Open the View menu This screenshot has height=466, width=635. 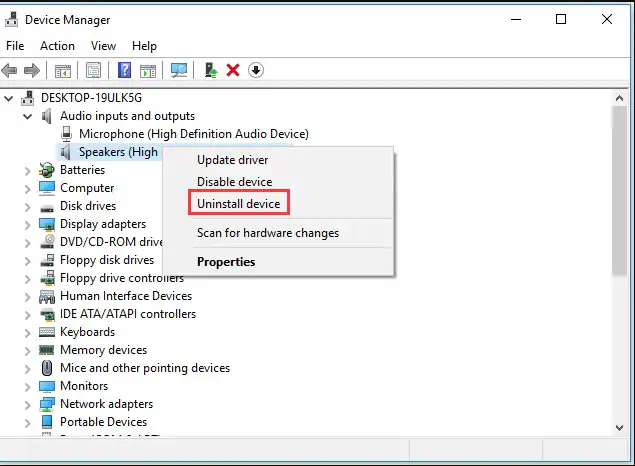click(103, 46)
